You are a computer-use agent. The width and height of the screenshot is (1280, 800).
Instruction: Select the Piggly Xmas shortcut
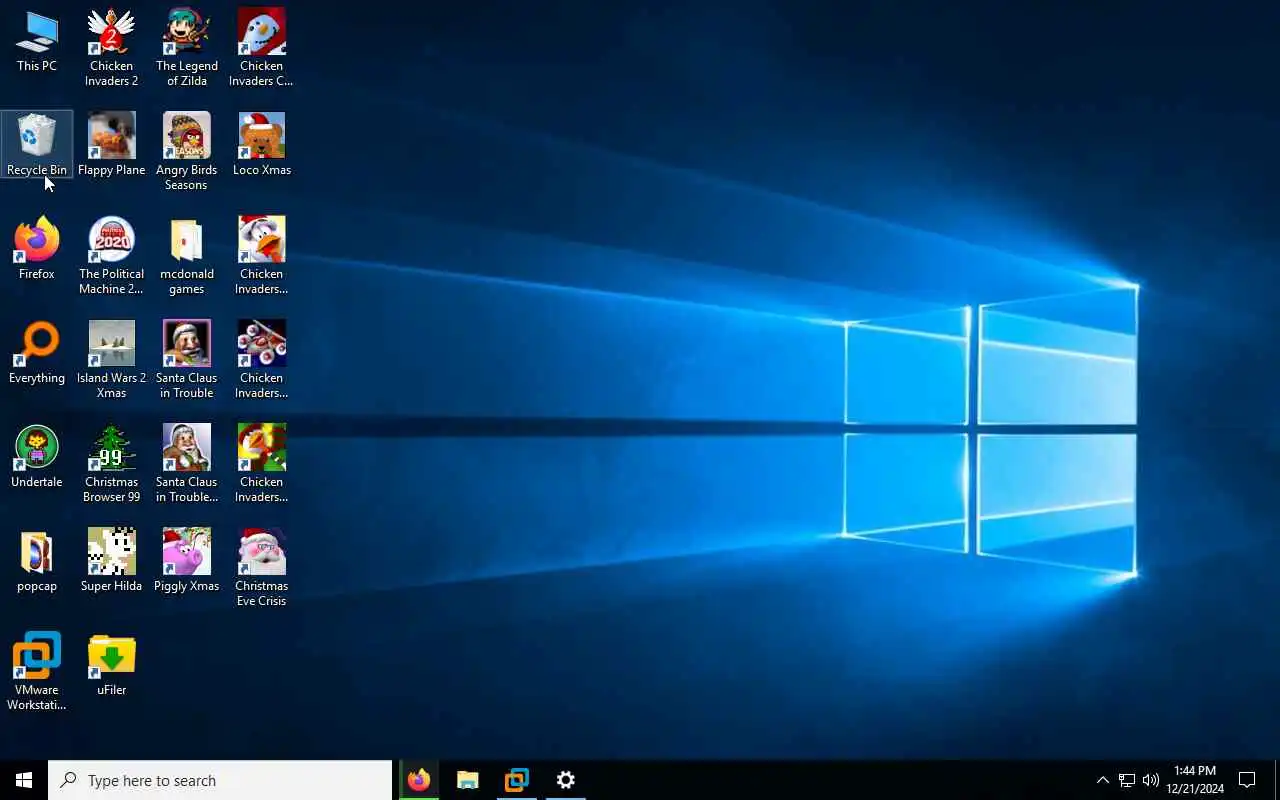[x=186, y=561]
